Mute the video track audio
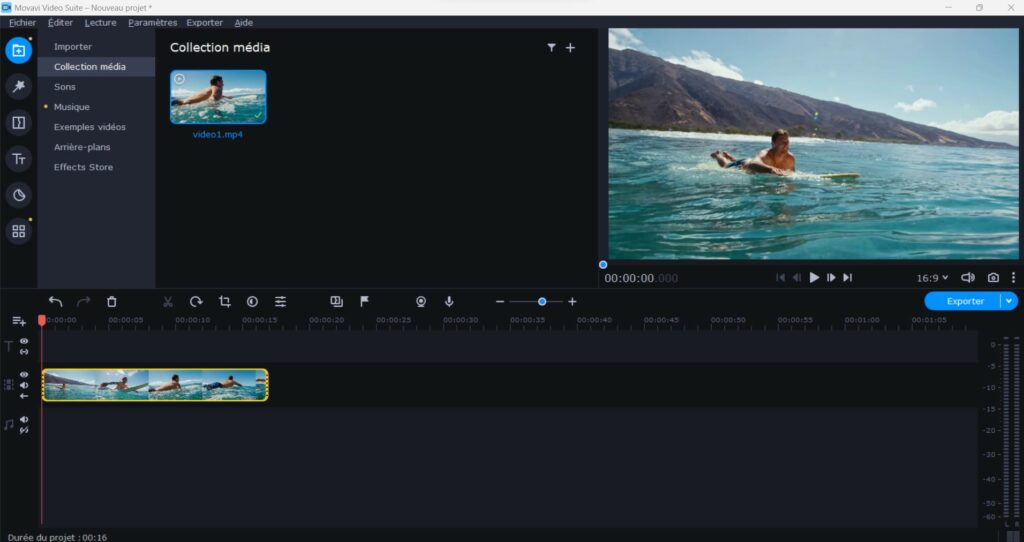 click(x=24, y=385)
